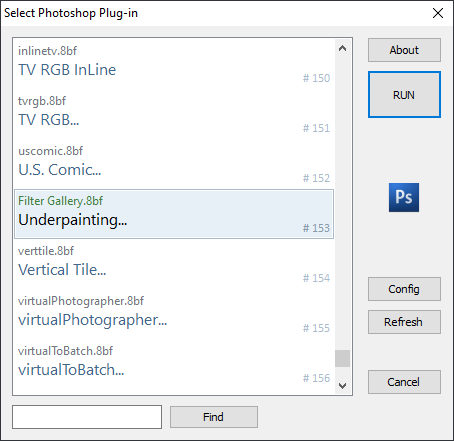Refresh the plug-in list
The image size is (454, 441).
pyautogui.click(x=404, y=322)
